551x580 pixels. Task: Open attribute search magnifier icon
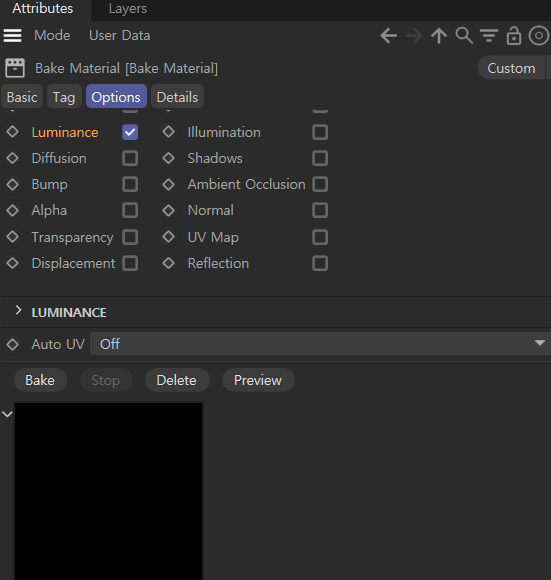click(464, 36)
